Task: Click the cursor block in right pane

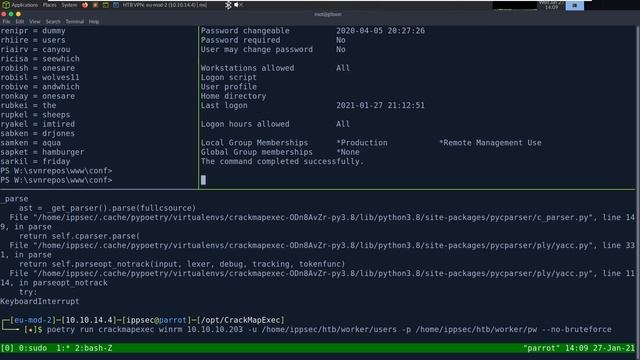Action: [x=203, y=180]
